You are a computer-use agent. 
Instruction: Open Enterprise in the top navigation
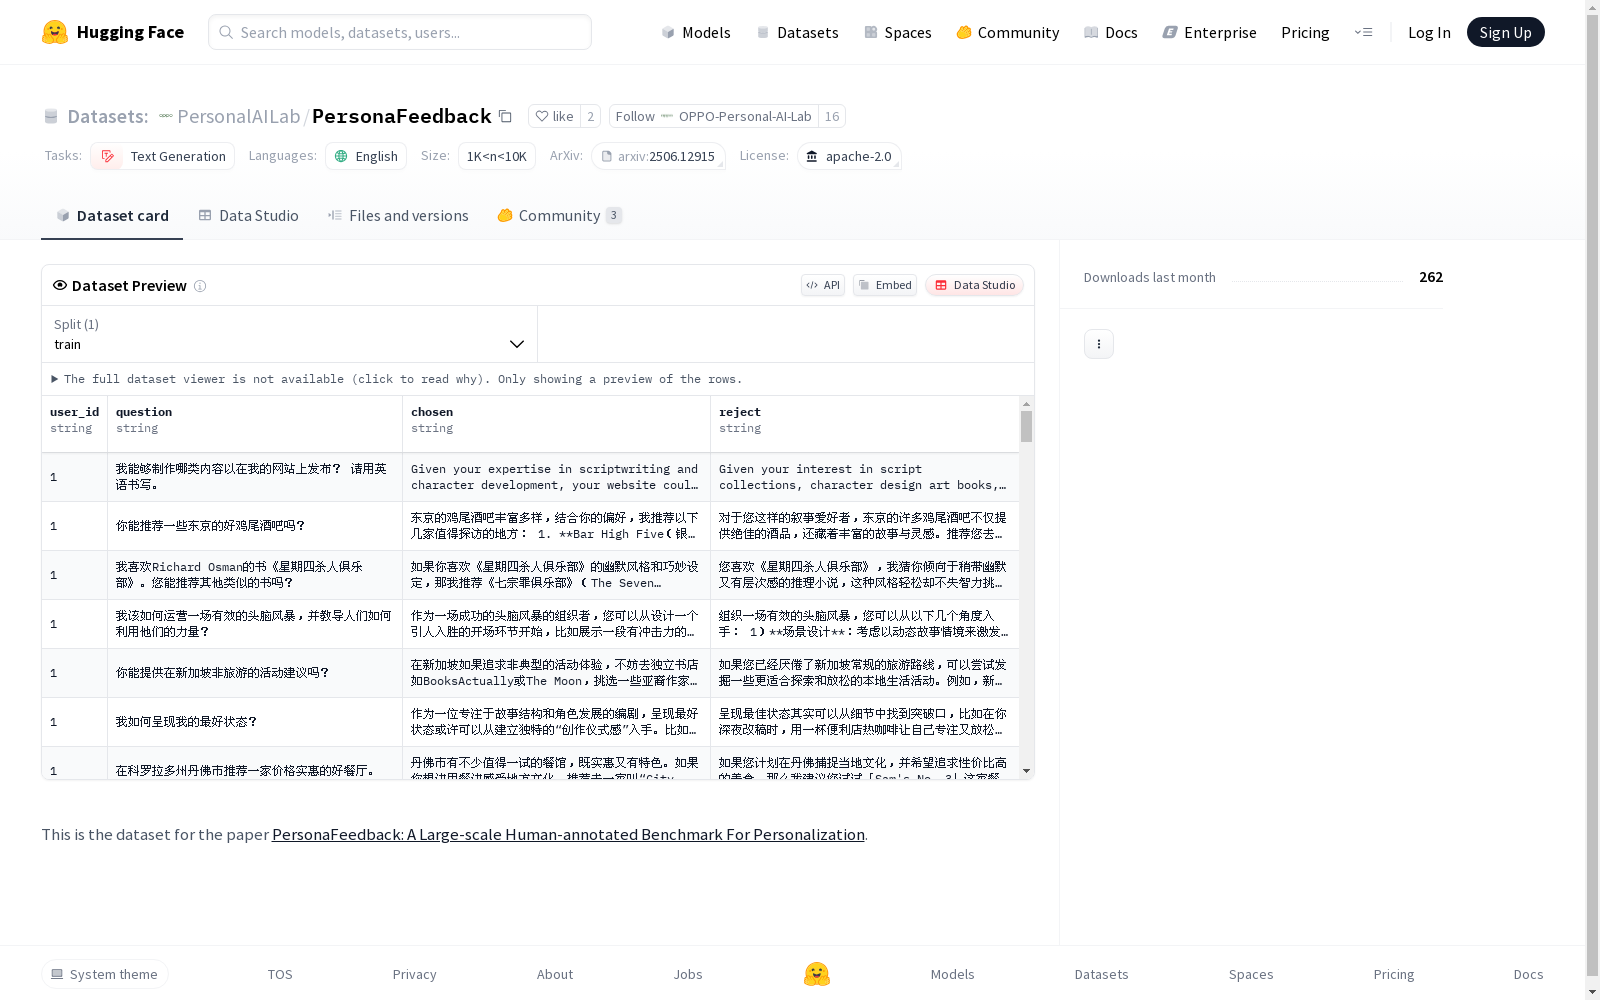[x=1210, y=32]
